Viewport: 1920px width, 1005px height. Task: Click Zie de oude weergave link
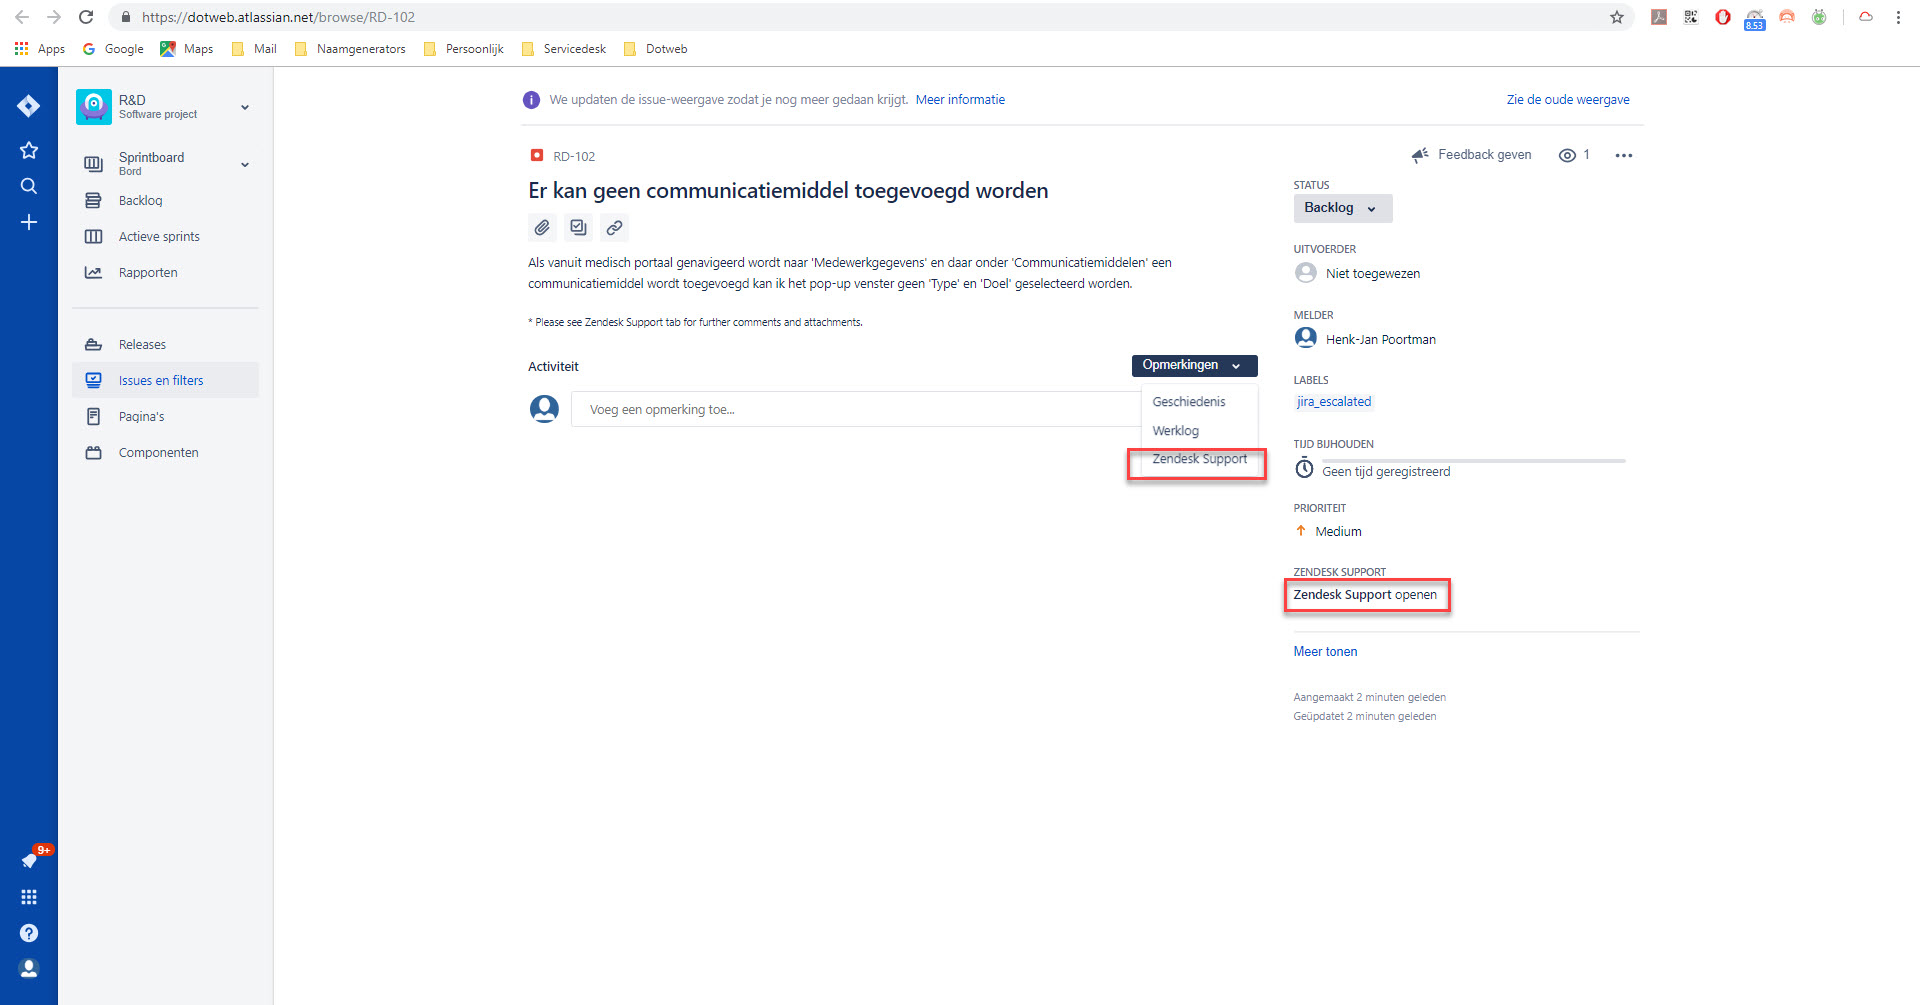click(x=1568, y=100)
